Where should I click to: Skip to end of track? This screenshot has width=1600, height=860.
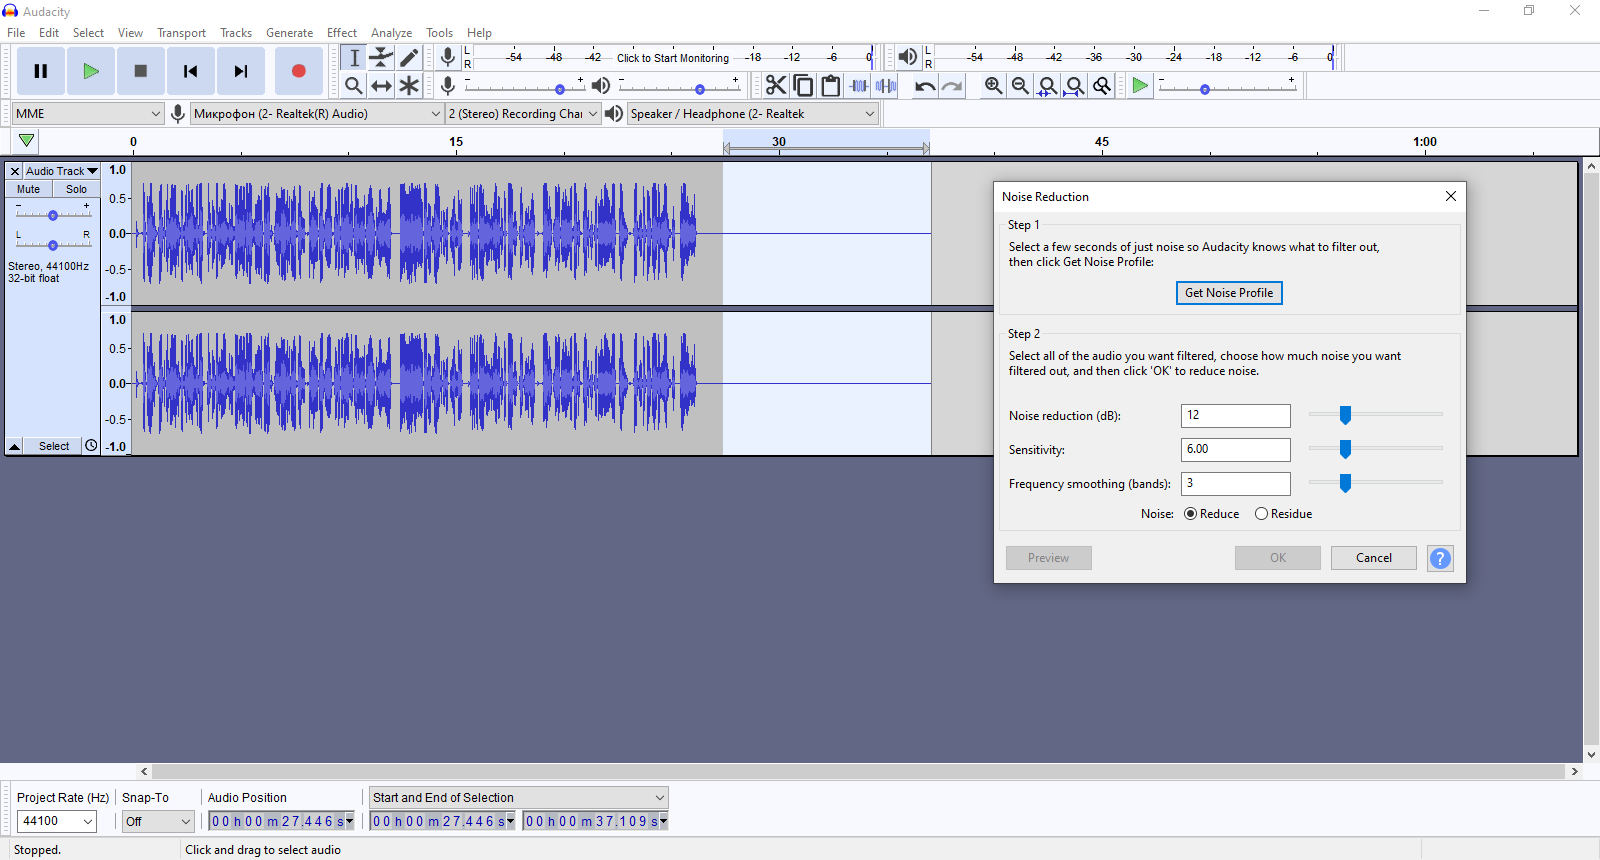coord(241,71)
